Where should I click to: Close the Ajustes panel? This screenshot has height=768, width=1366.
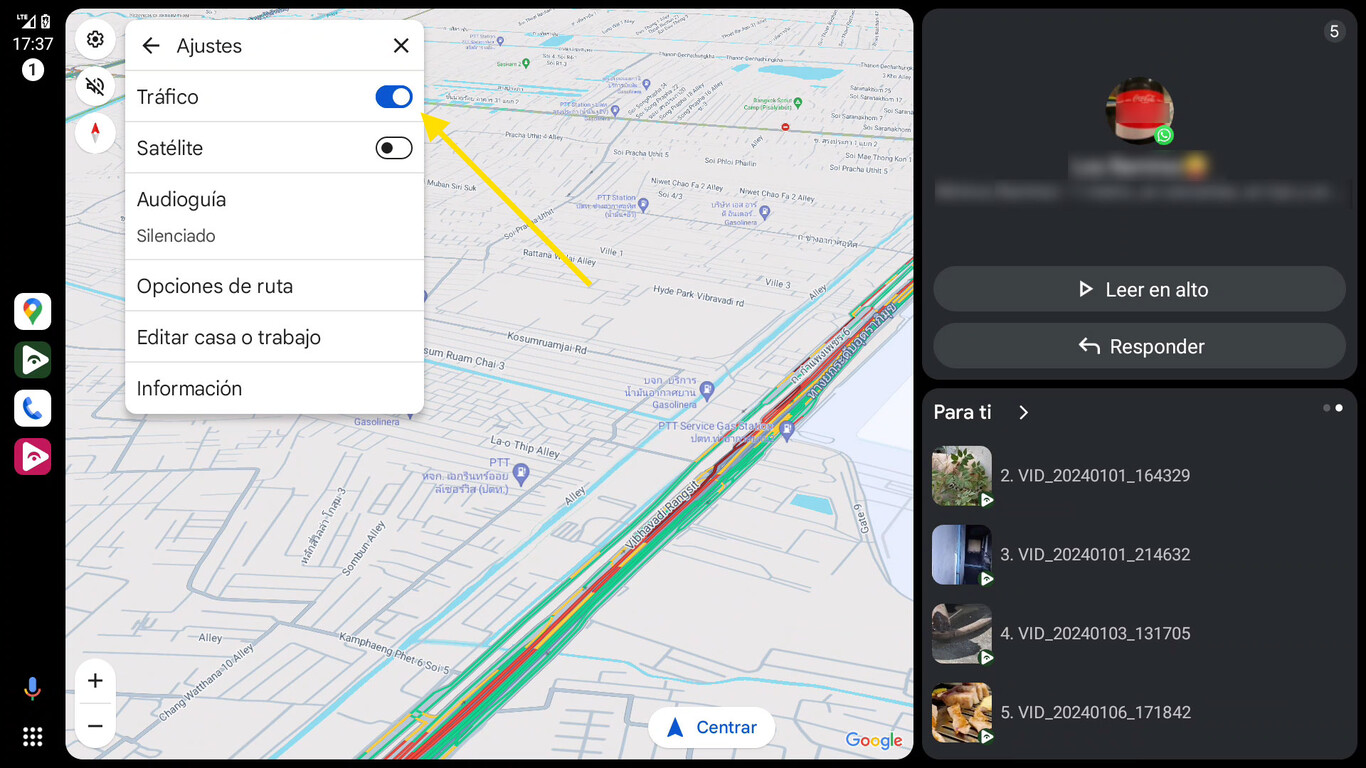[401, 46]
